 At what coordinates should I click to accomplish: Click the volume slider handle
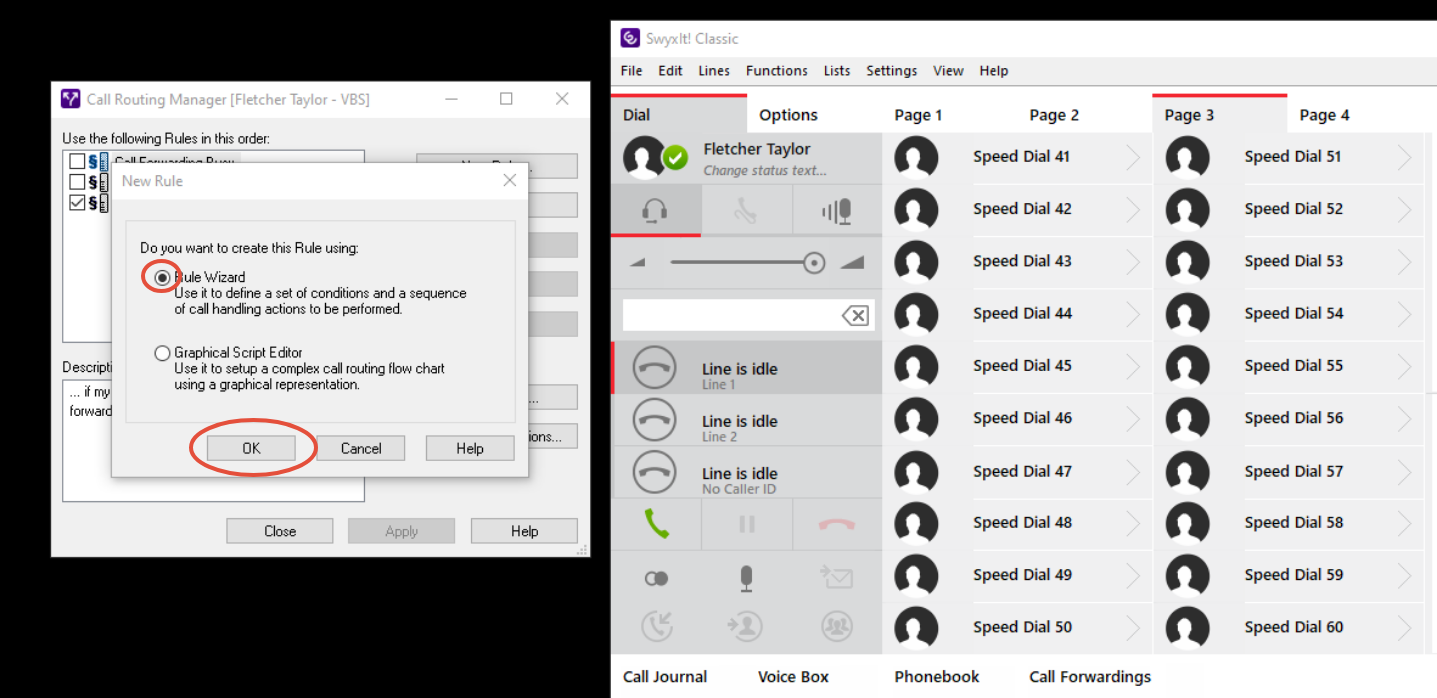(814, 263)
